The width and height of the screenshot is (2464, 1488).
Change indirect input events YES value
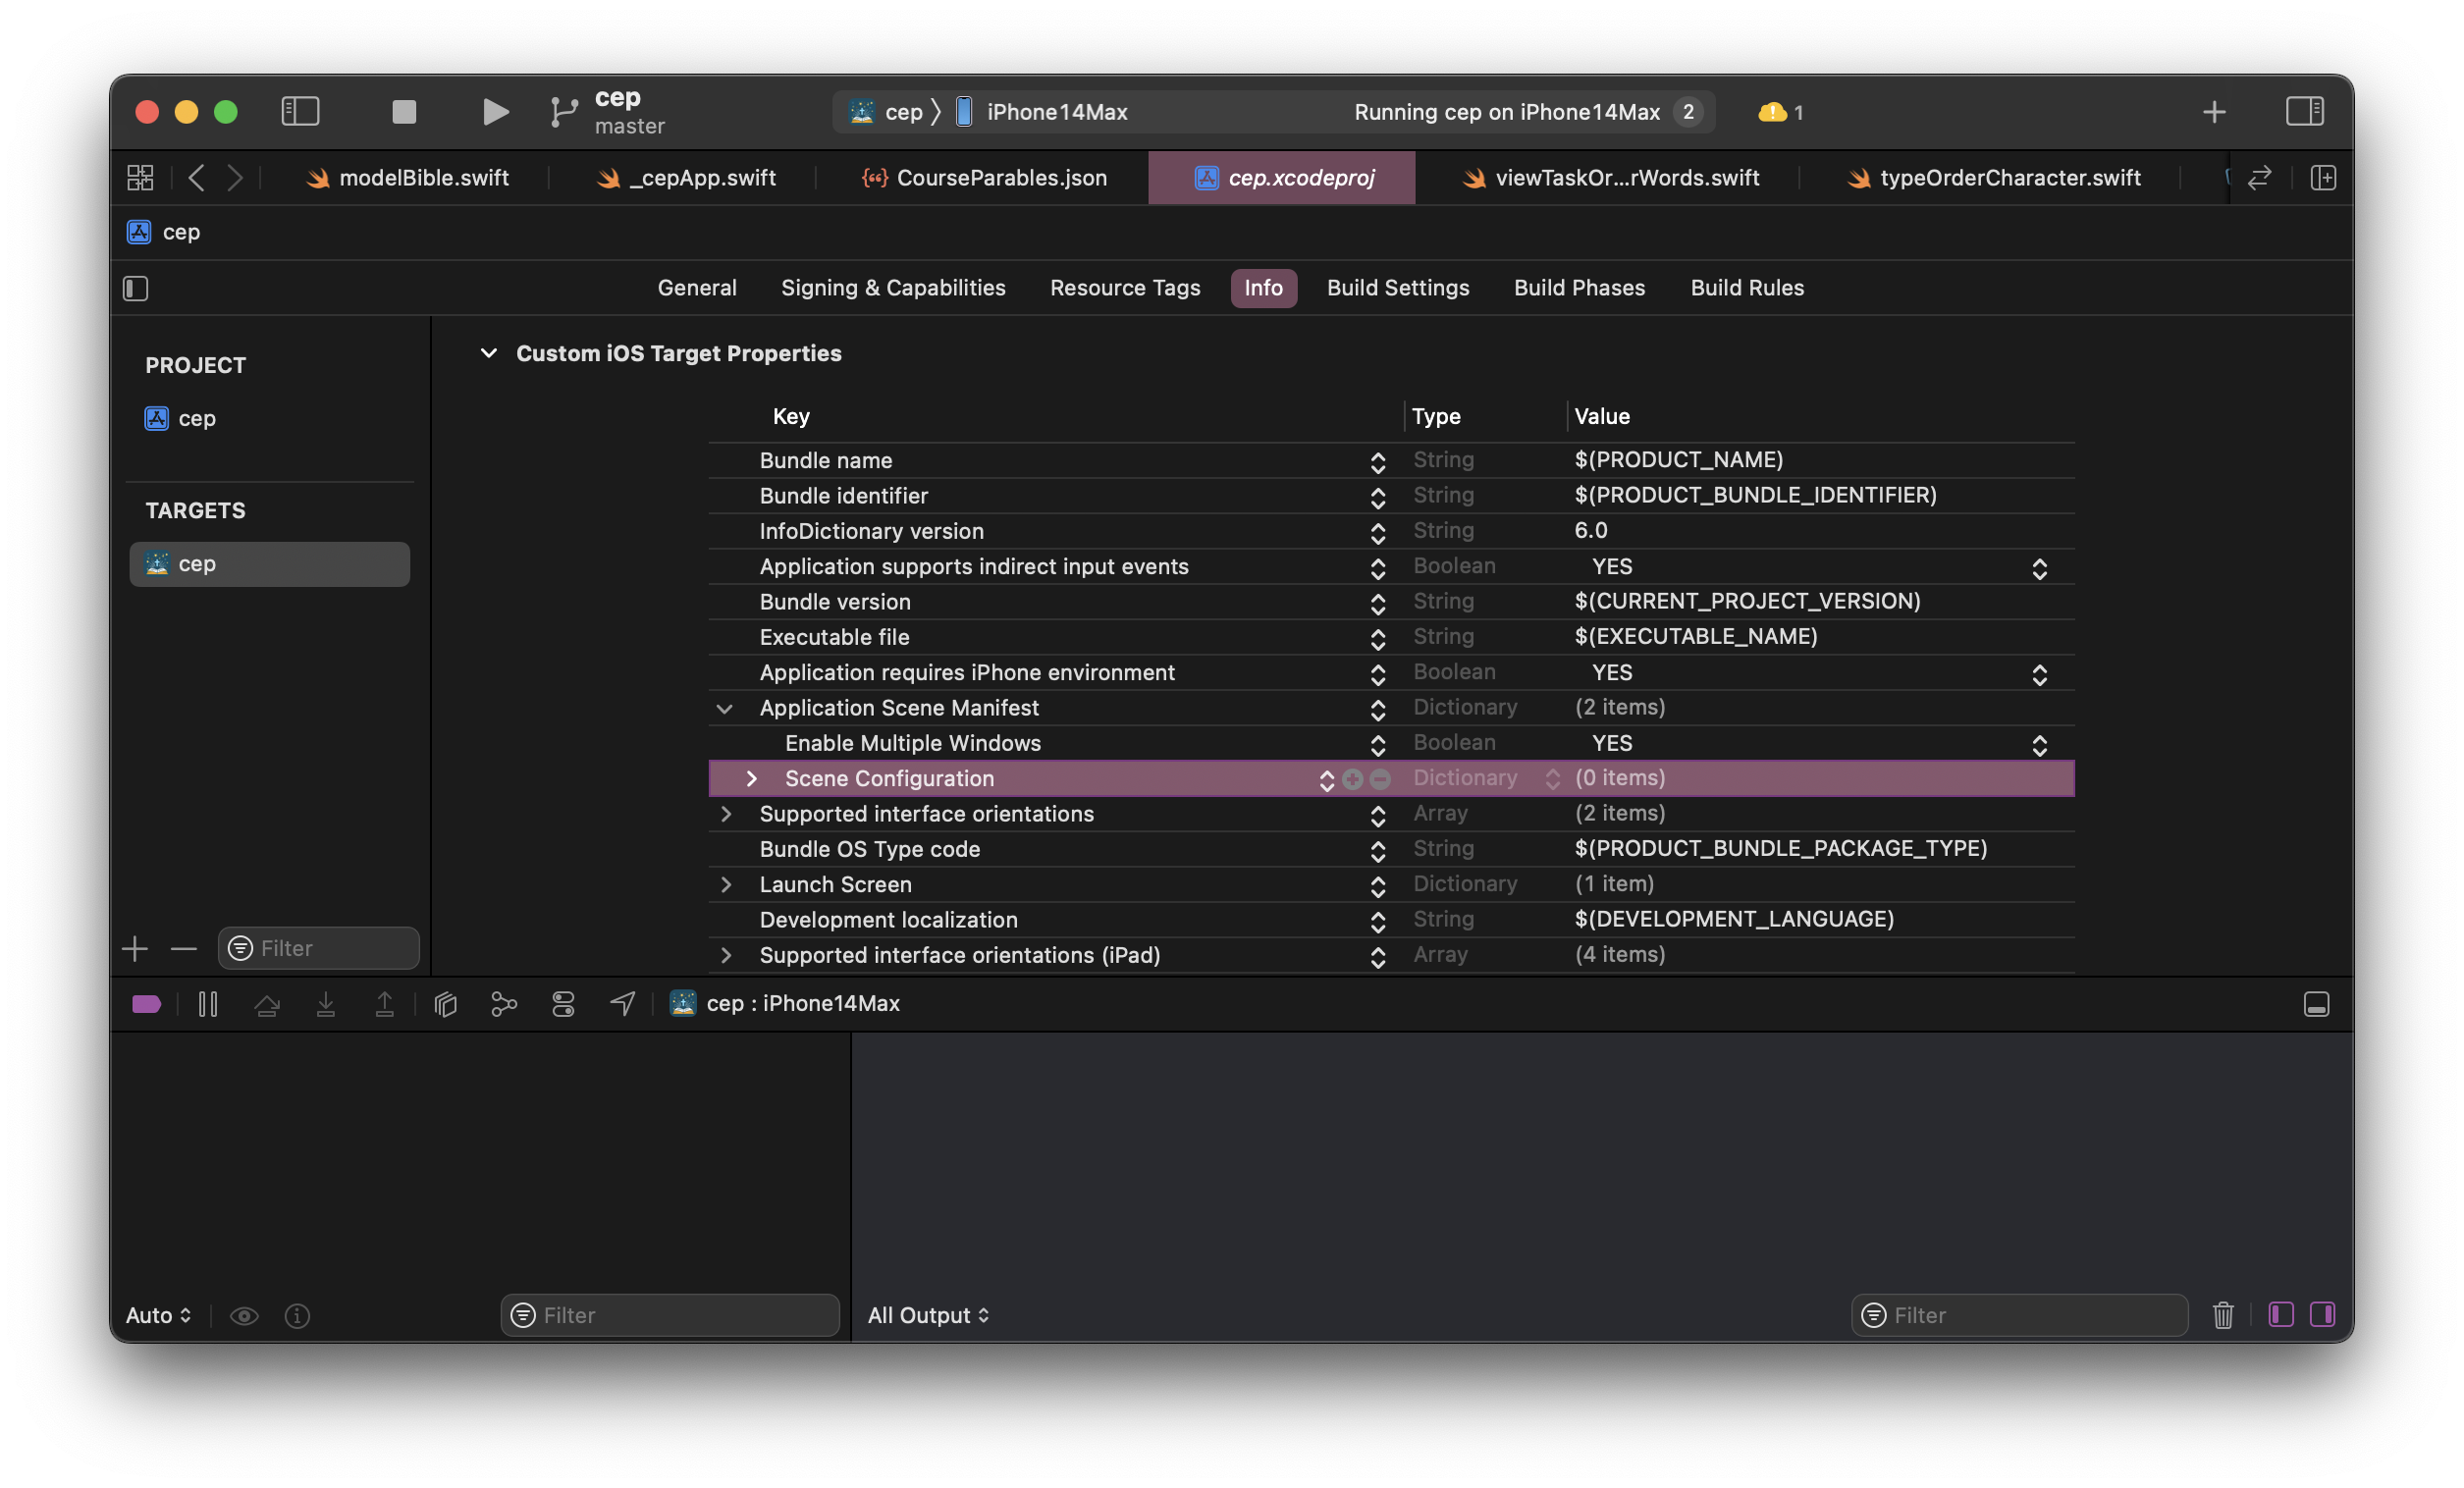(2039, 568)
